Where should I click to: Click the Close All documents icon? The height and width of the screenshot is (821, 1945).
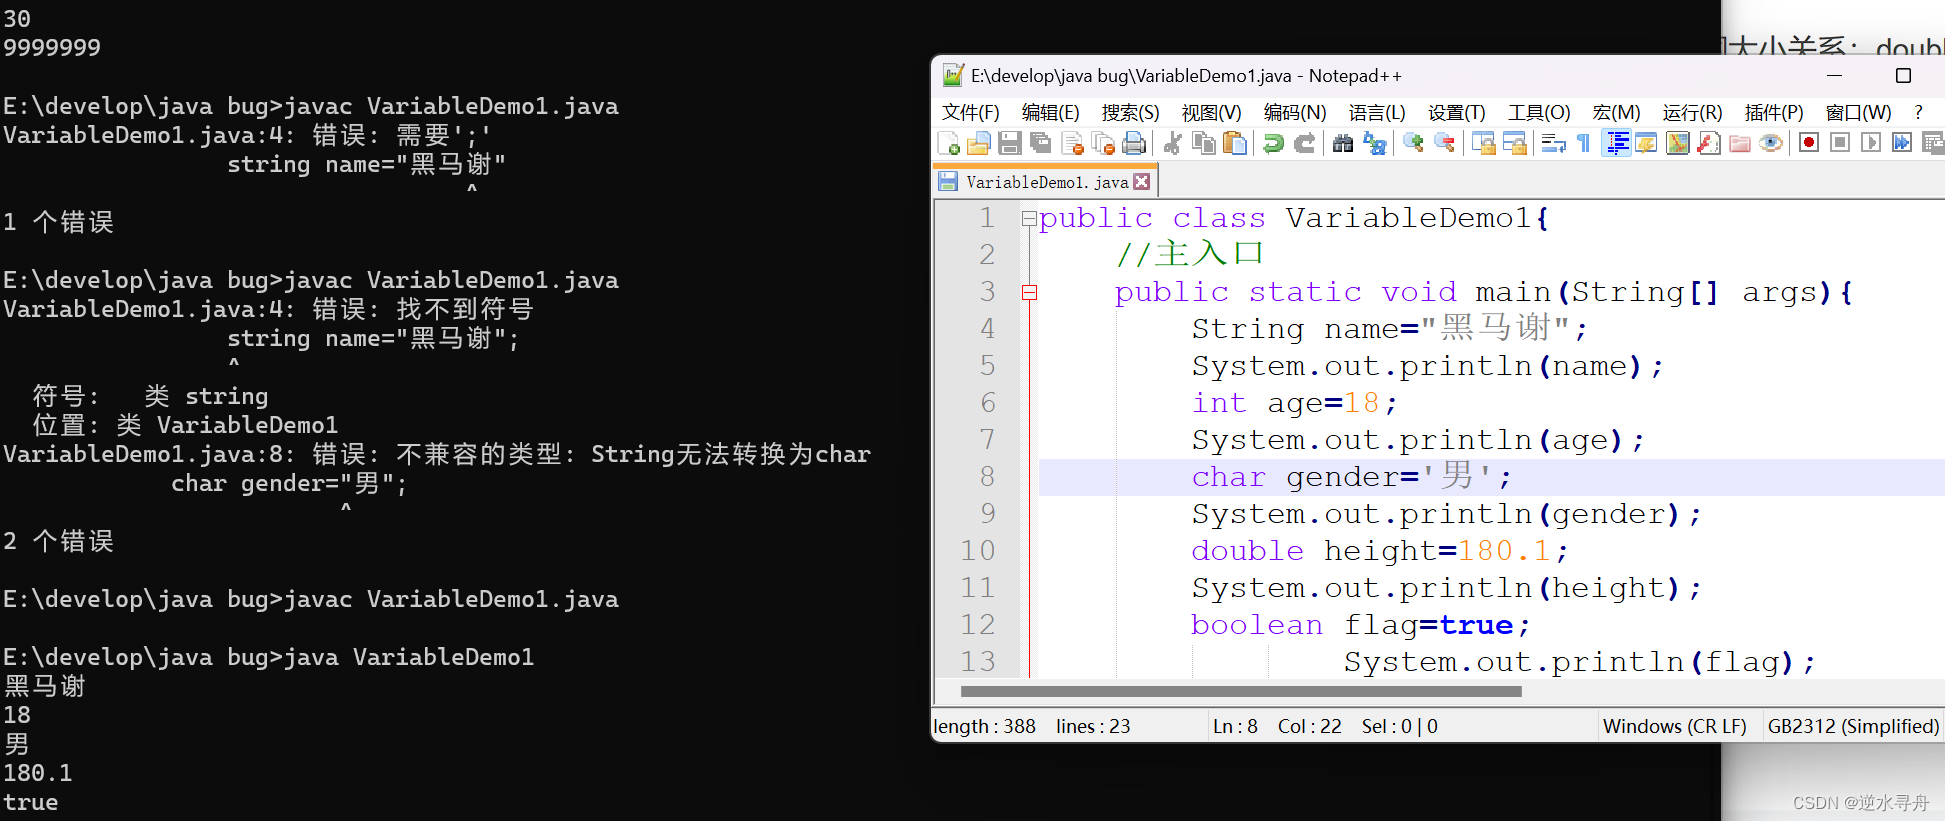point(1103,144)
